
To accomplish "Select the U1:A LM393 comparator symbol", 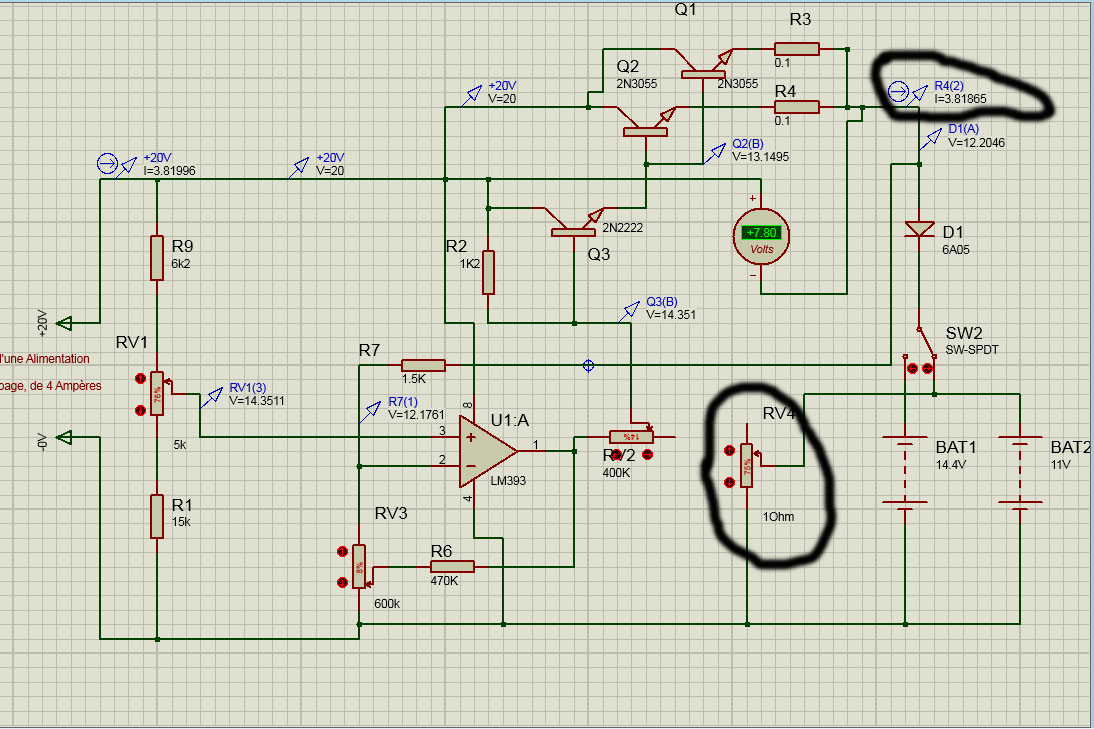I will [x=488, y=451].
